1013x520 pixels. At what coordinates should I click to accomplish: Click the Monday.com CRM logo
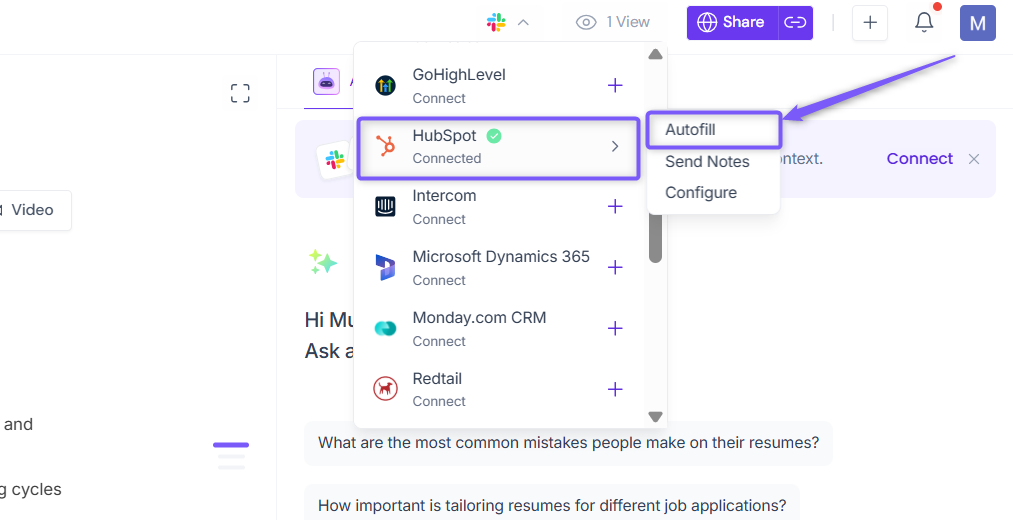click(386, 328)
